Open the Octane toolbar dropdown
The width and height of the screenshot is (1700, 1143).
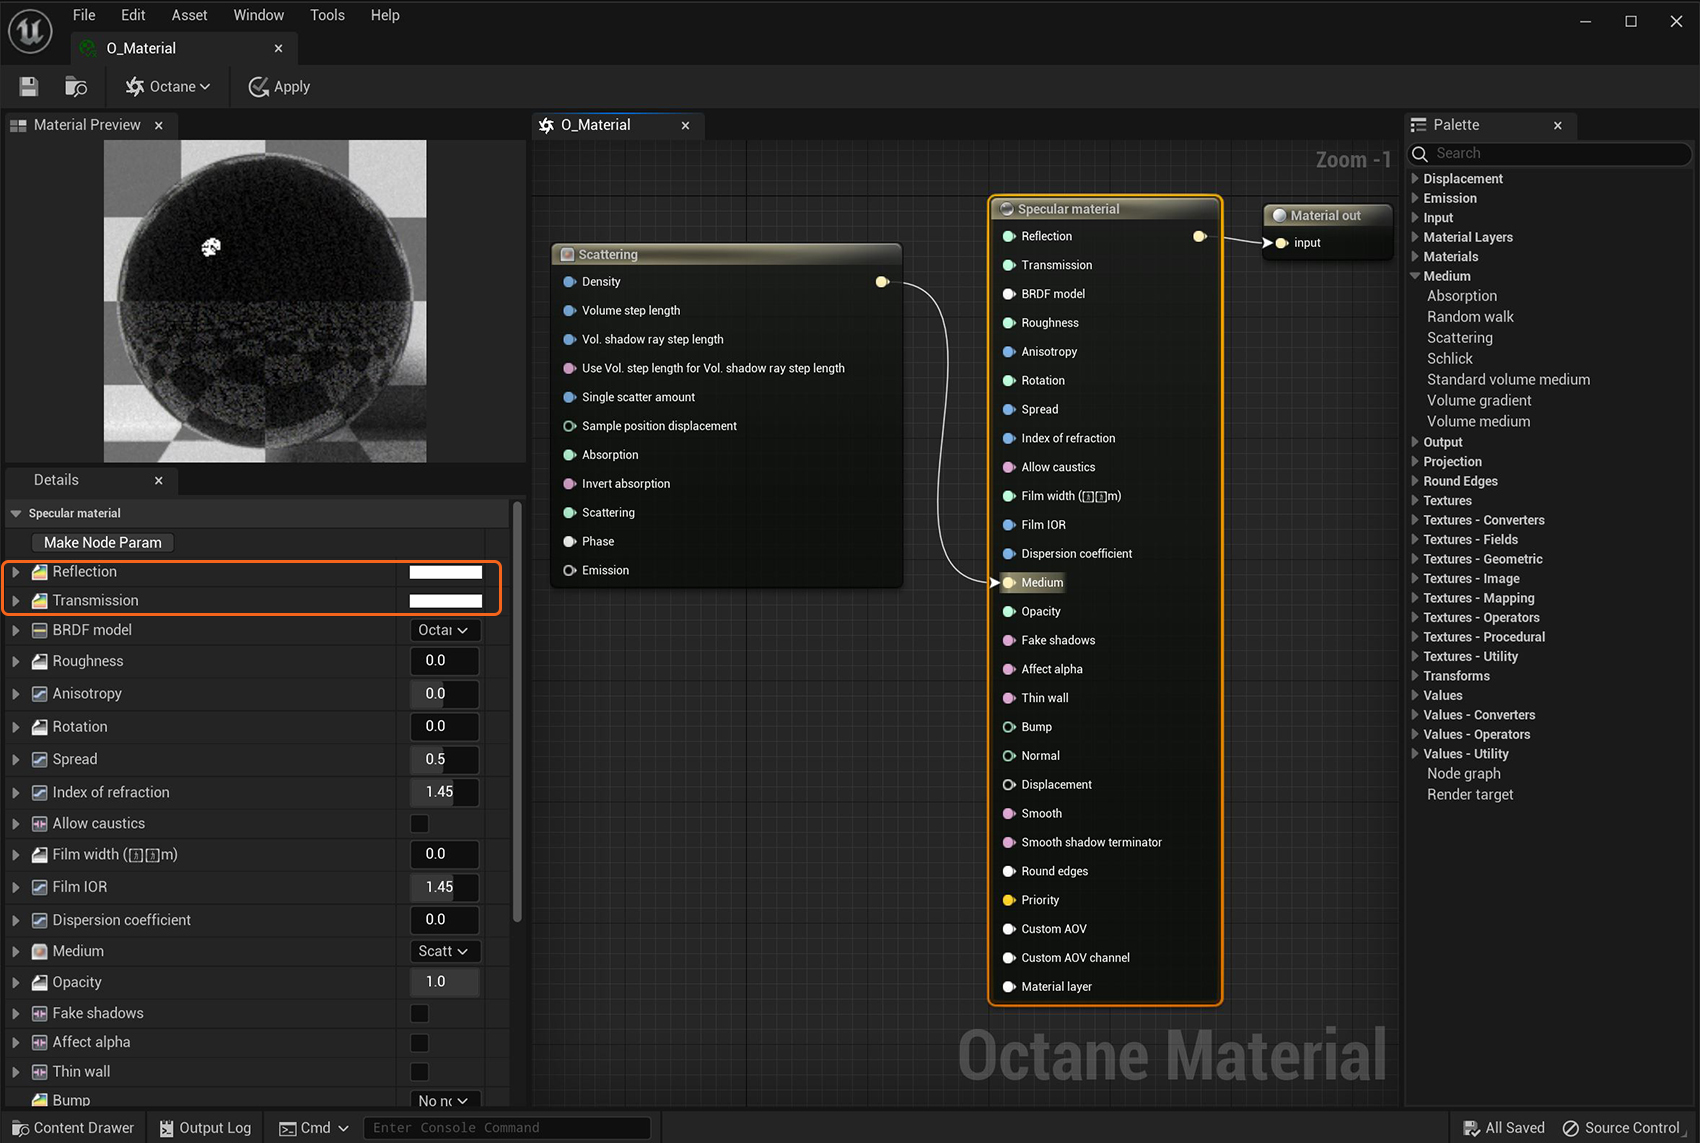coord(168,87)
